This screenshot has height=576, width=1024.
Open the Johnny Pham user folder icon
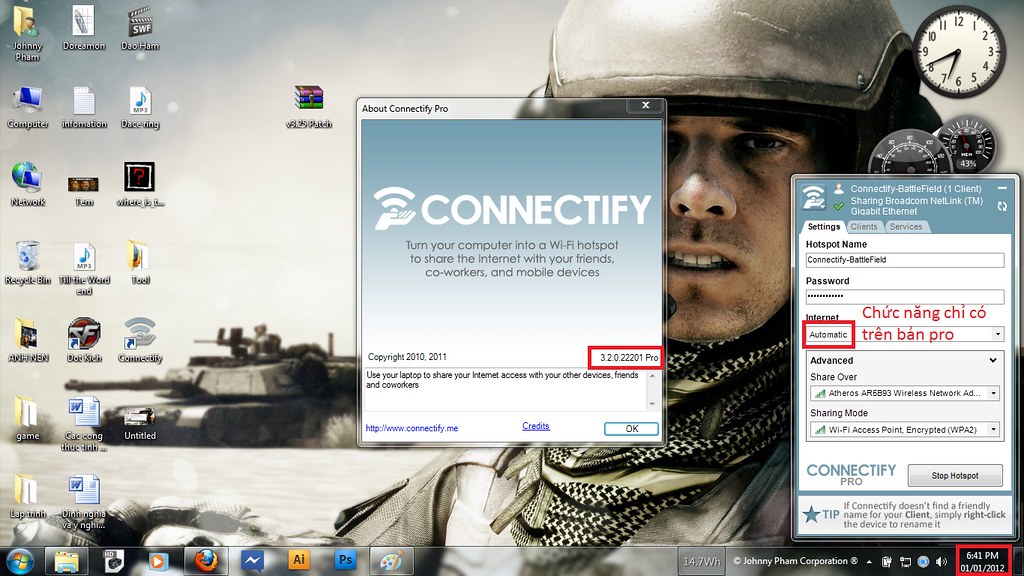[26, 33]
